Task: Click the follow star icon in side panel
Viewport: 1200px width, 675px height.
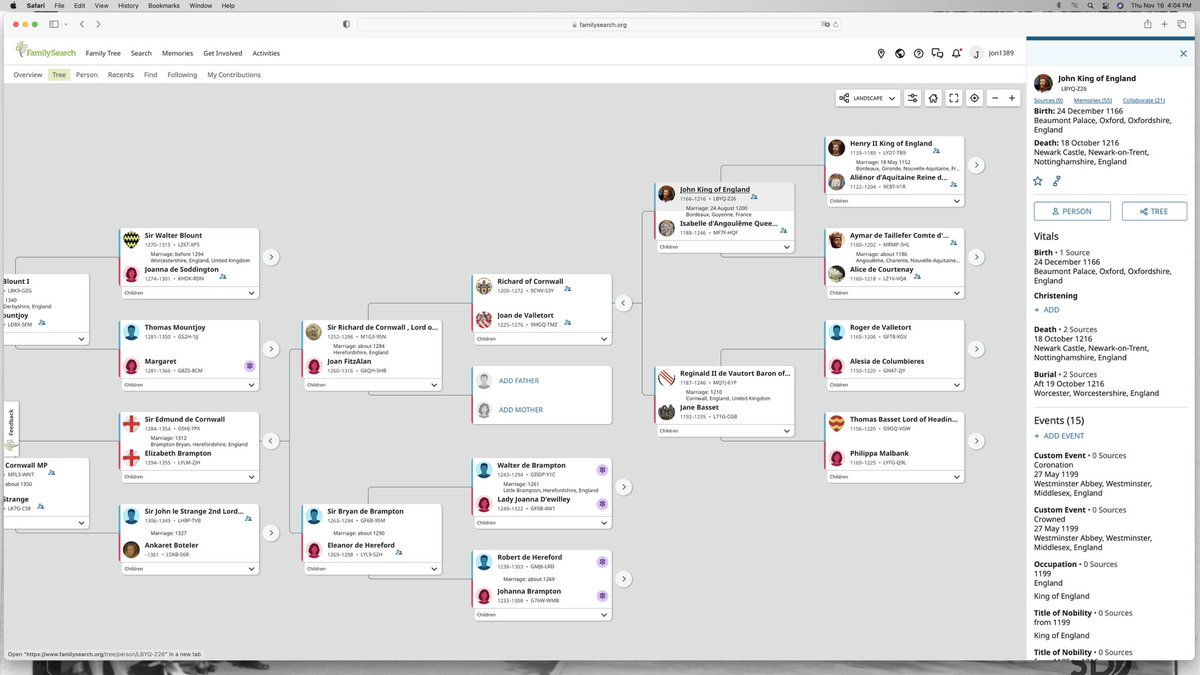Action: 1038,181
